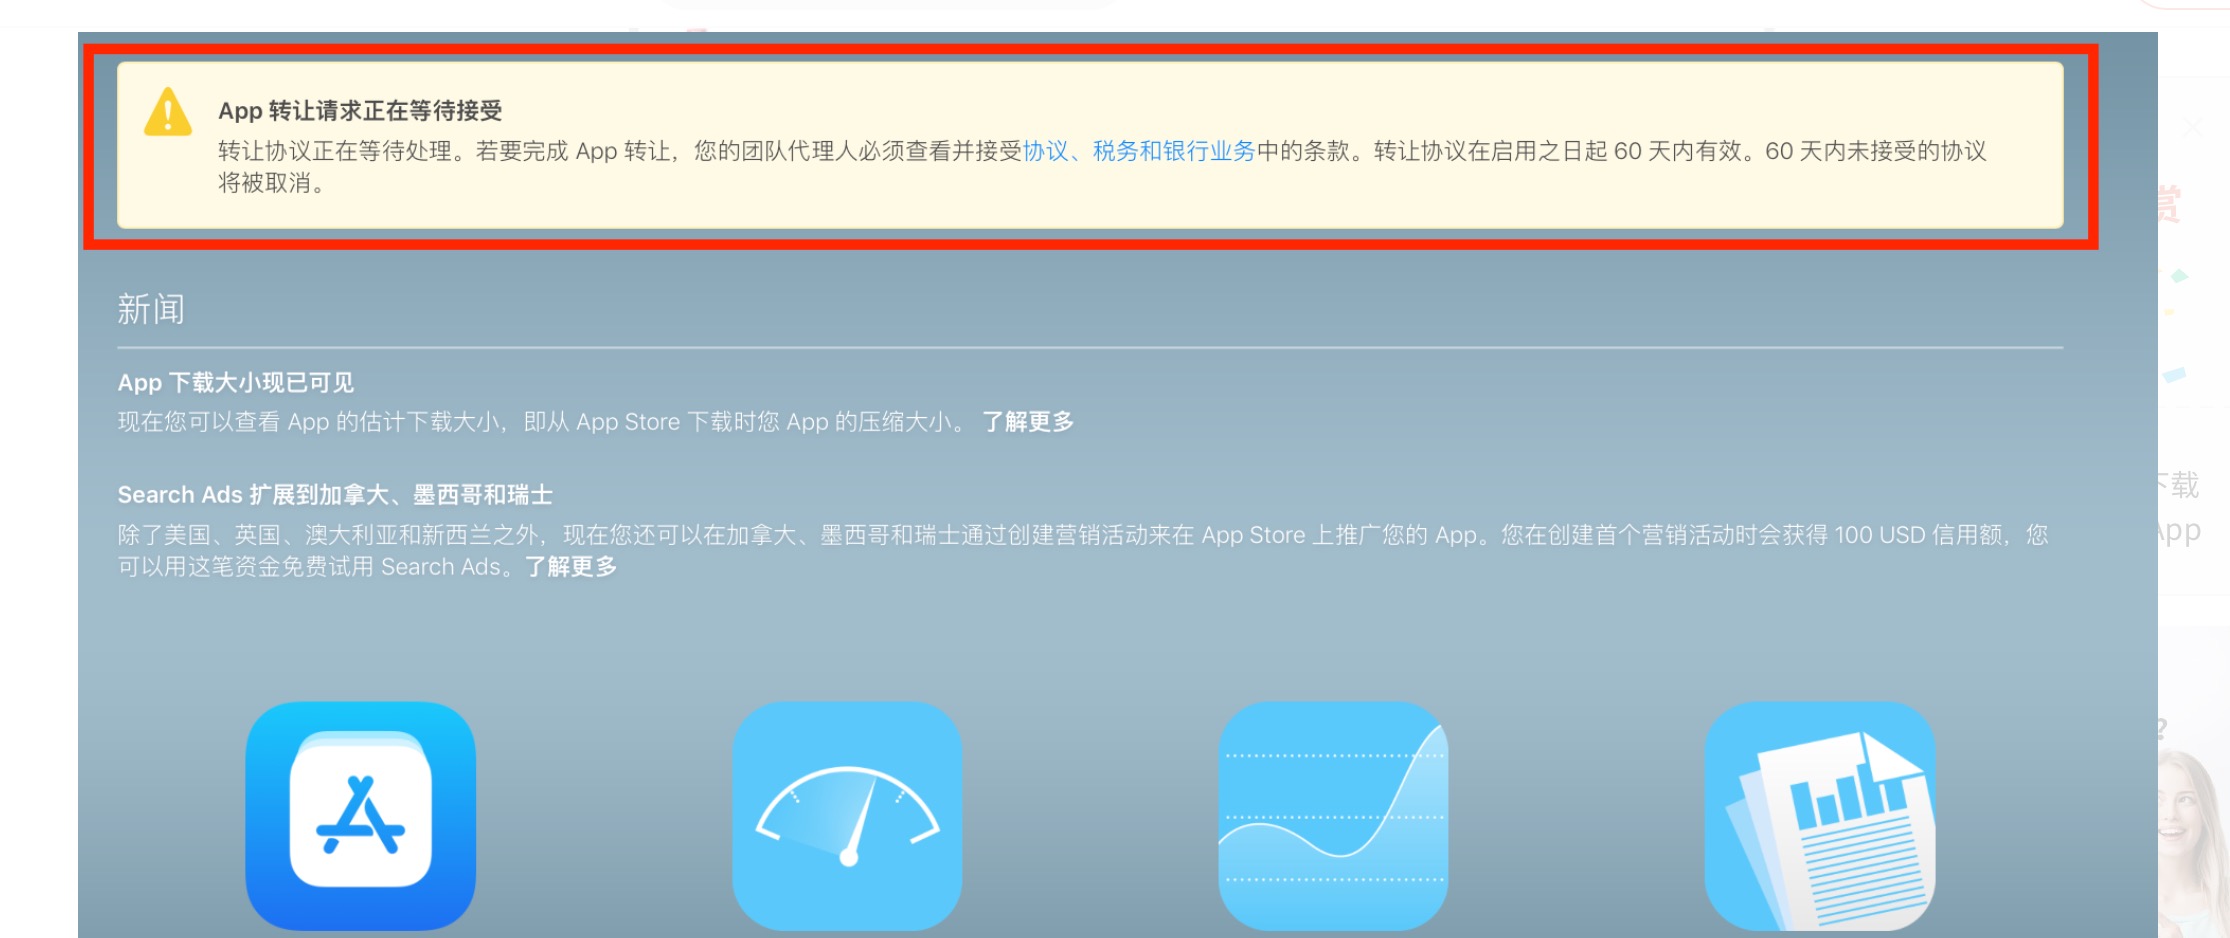Open the line chart trends icon
Viewport: 2230px width, 938px height.
coord(1333,815)
